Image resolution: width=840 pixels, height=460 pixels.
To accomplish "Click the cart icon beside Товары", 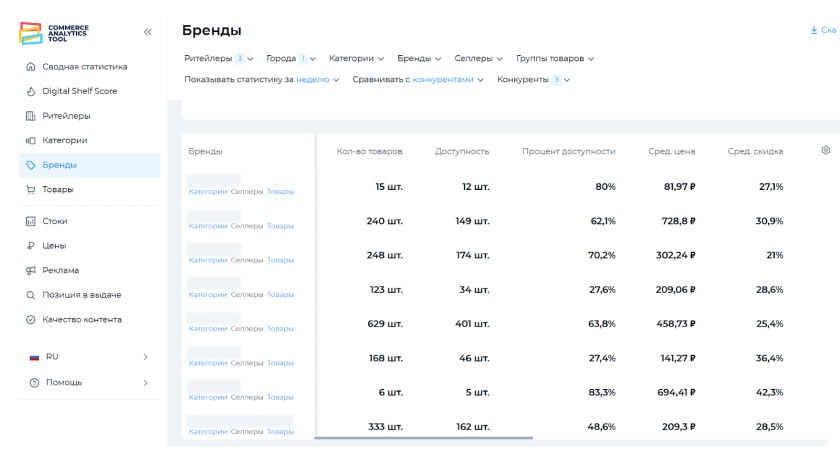I will point(31,190).
